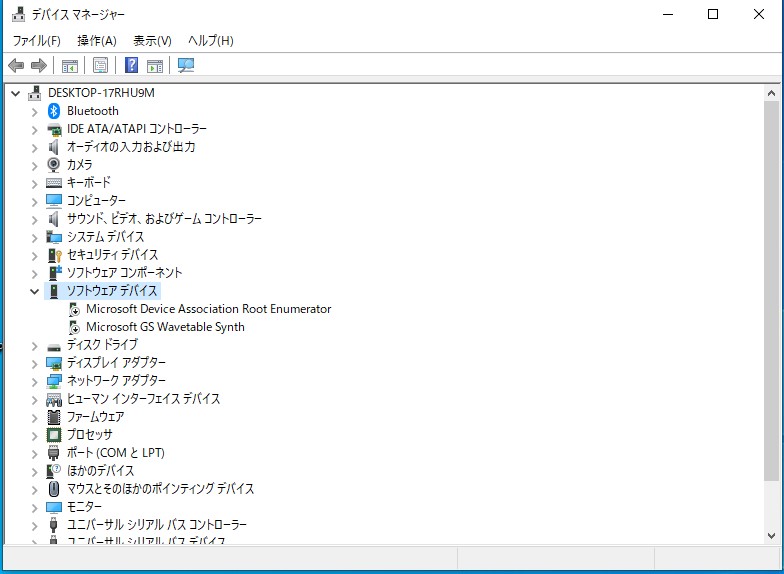
Task: Click the vertical scrollbar down arrow
Action: (x=771, y=536)
